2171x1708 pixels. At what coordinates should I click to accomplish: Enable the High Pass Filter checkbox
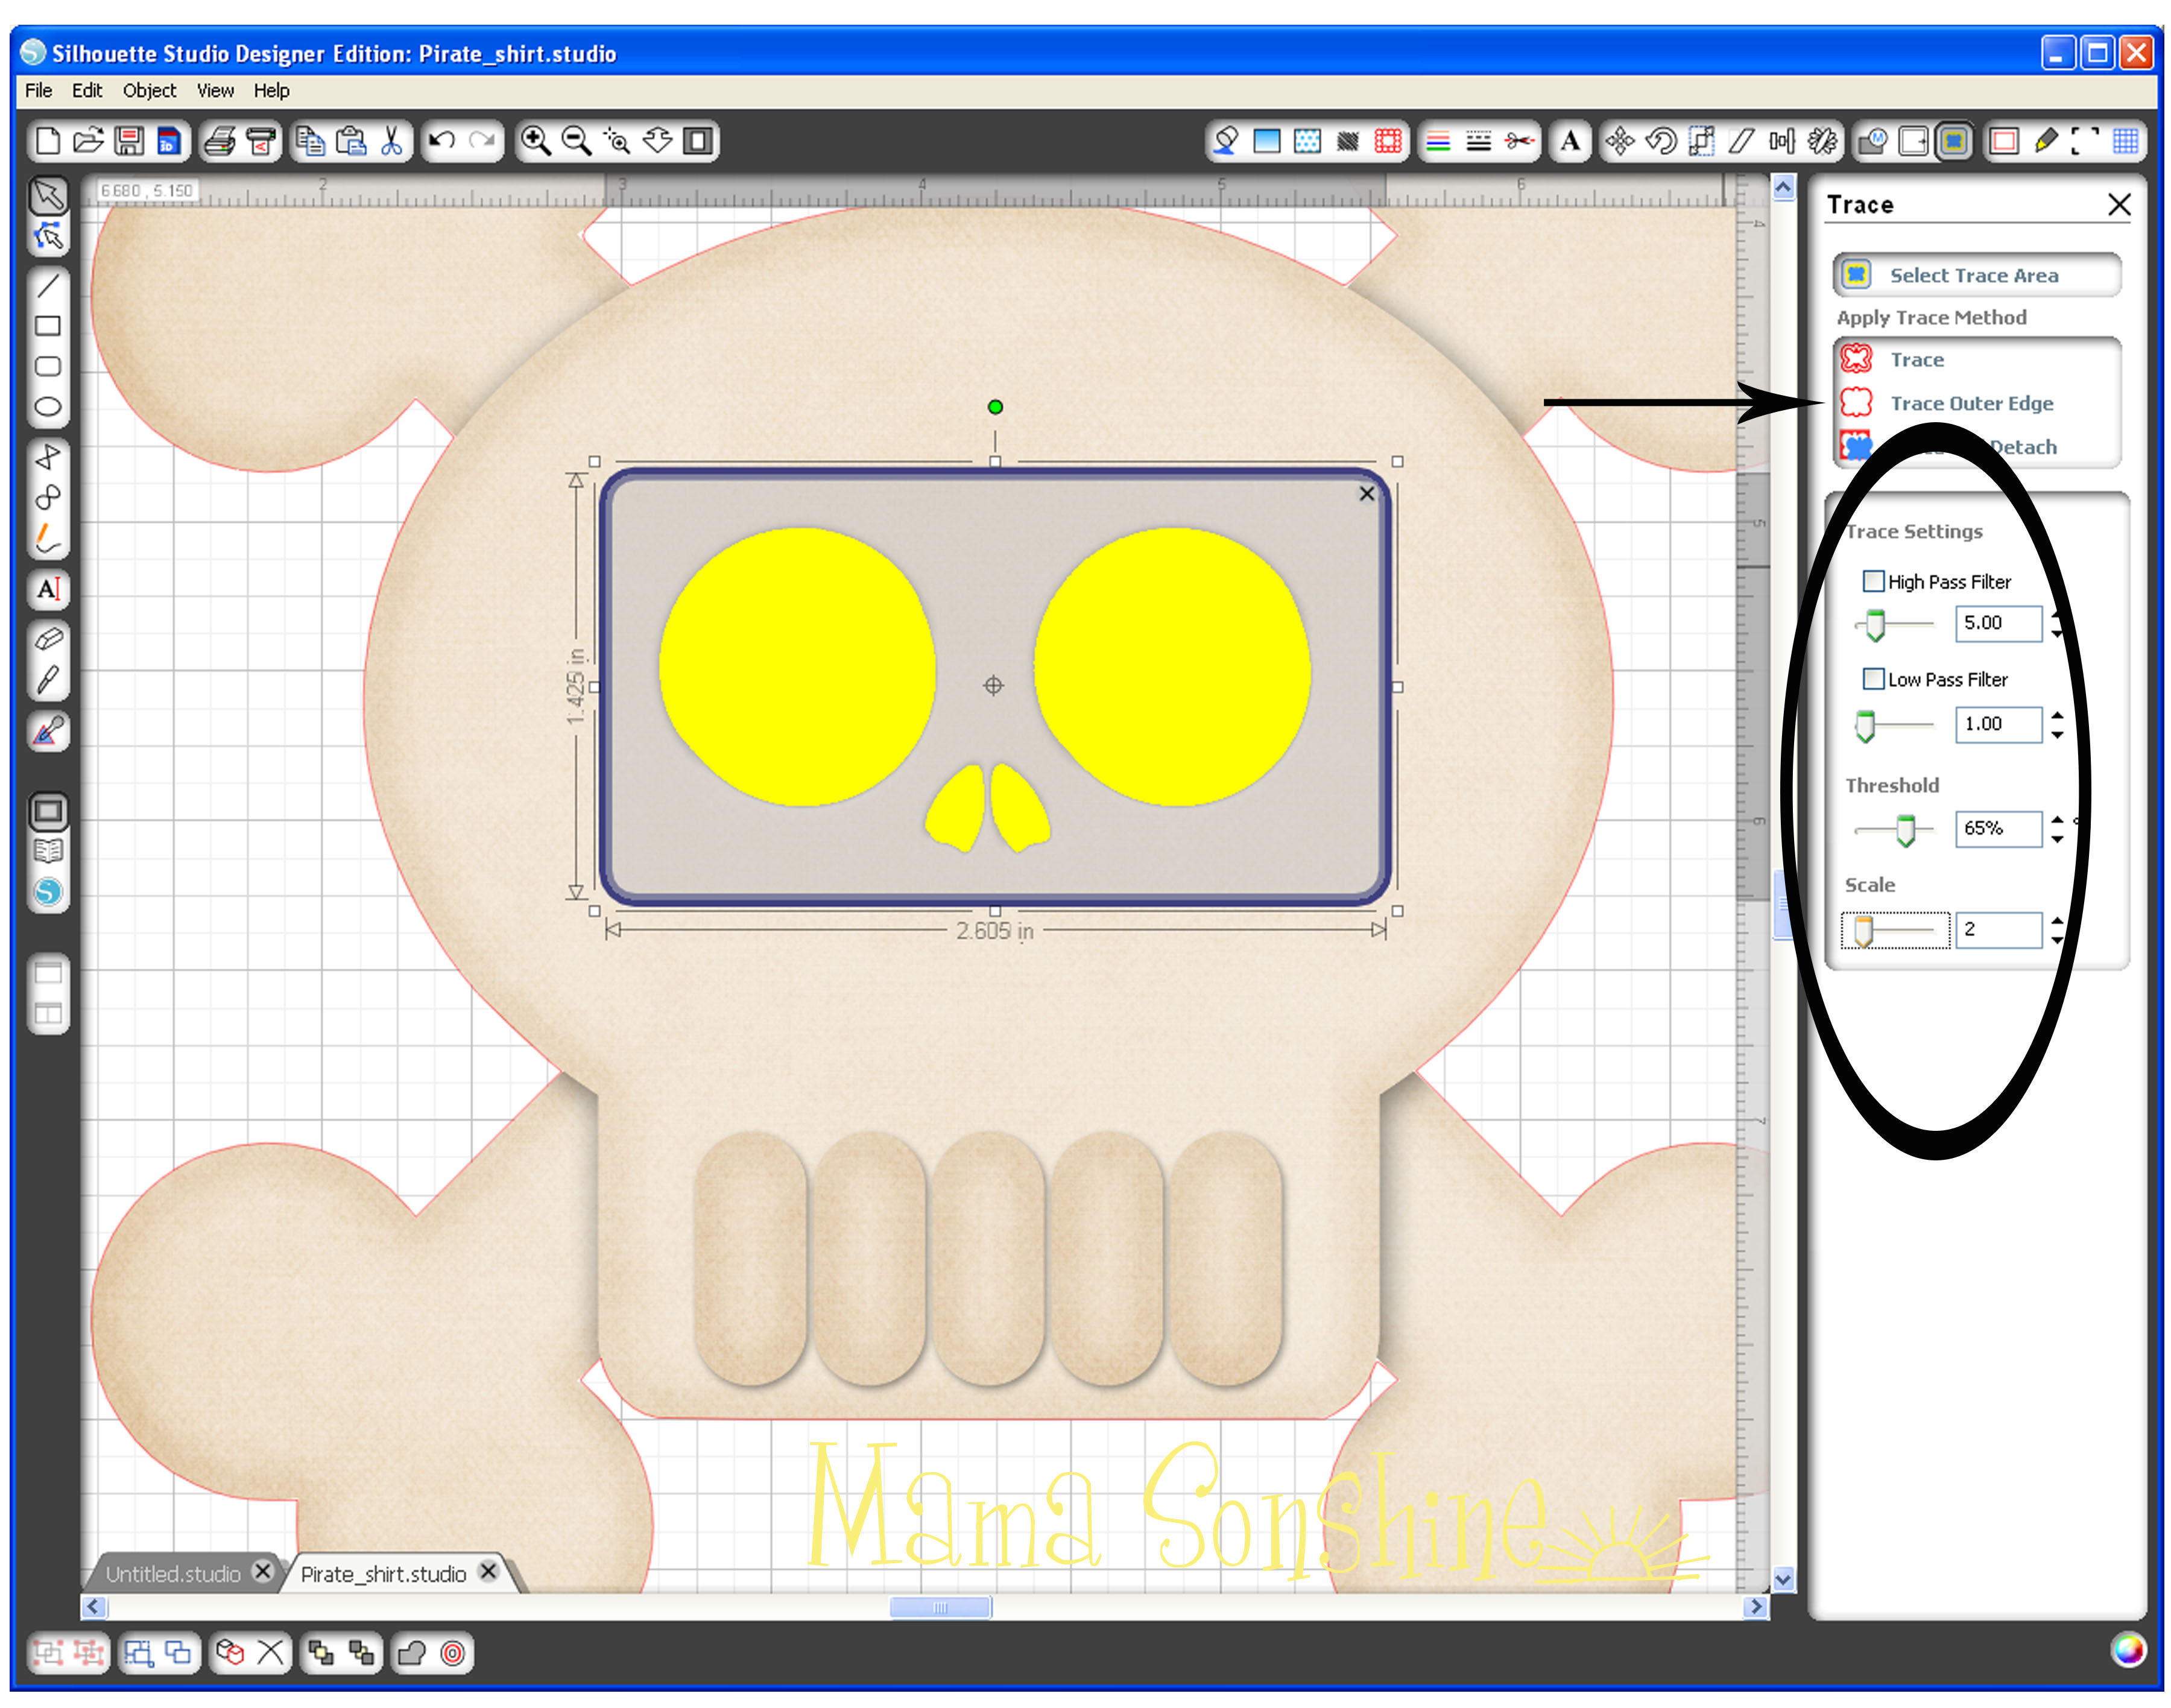(1873, 581)
